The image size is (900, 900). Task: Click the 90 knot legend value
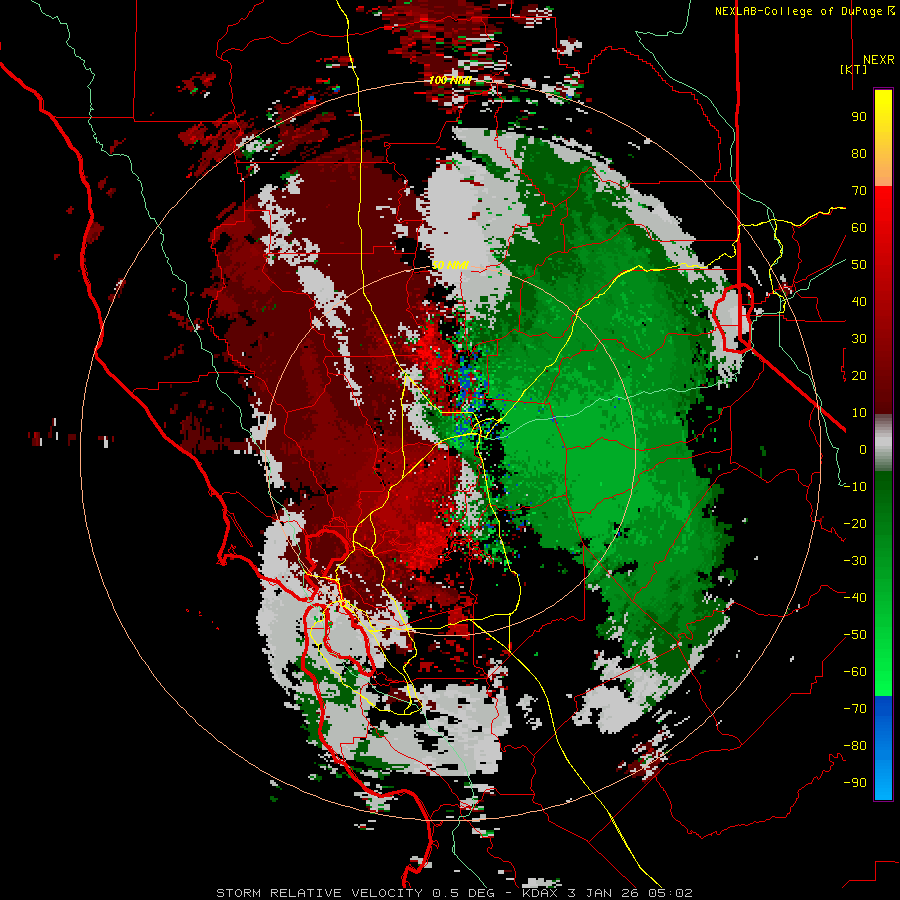pyautogui.click(x=859, y=117)
